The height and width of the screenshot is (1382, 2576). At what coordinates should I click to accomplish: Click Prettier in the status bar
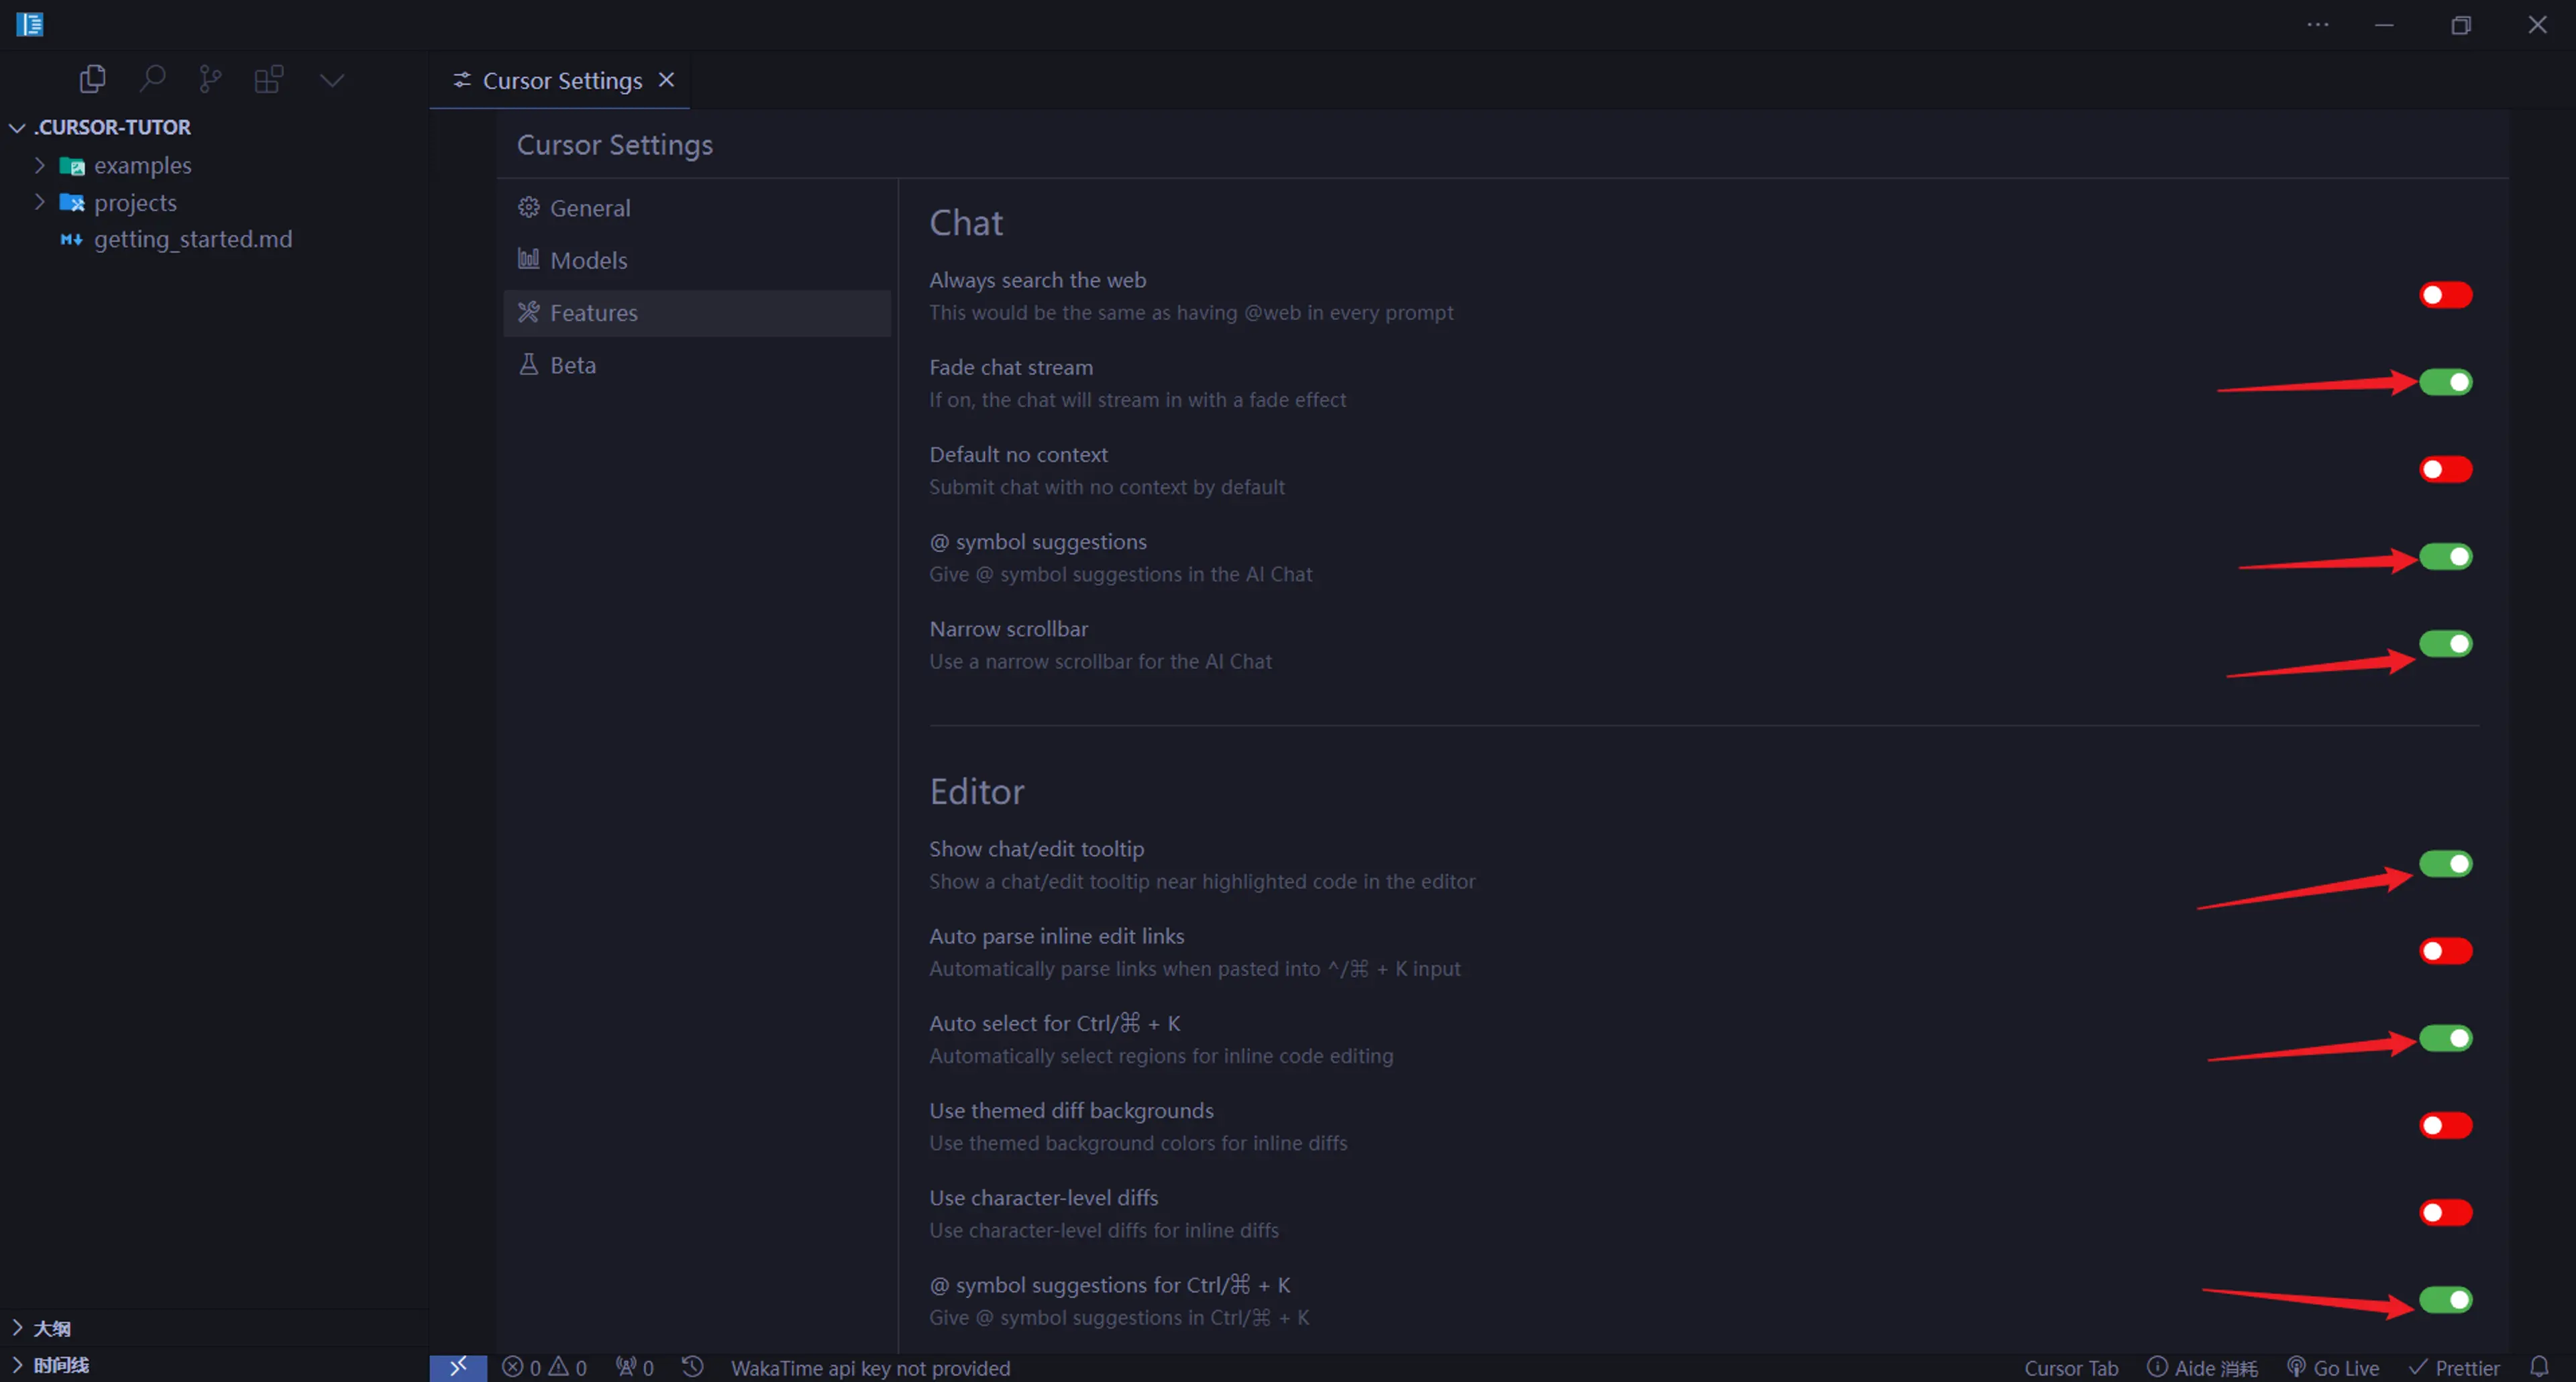pos(2455,1367)
